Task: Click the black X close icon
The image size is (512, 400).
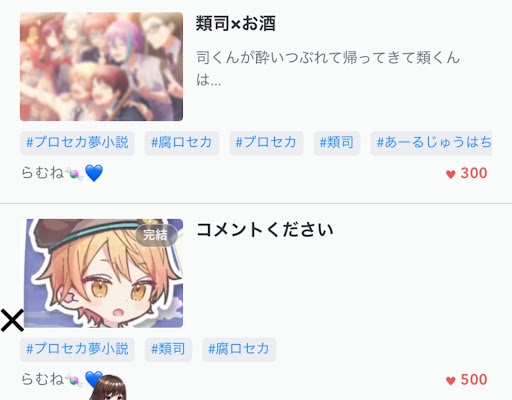Action: coord(12,320)
